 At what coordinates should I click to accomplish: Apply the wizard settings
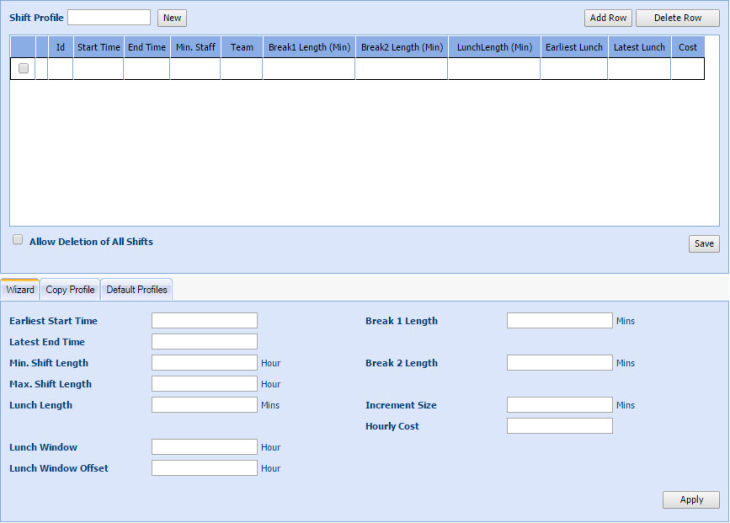(691, 500)
